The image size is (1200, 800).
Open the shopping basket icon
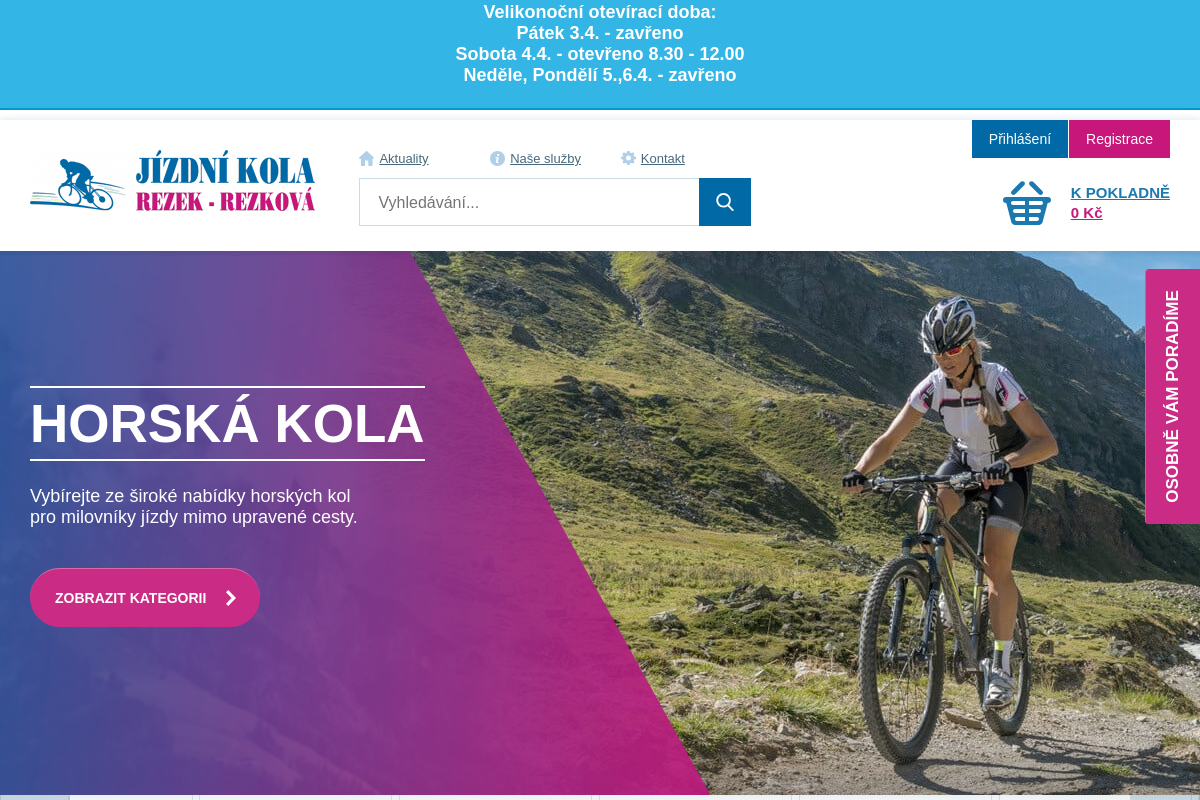click(1027, 203)
